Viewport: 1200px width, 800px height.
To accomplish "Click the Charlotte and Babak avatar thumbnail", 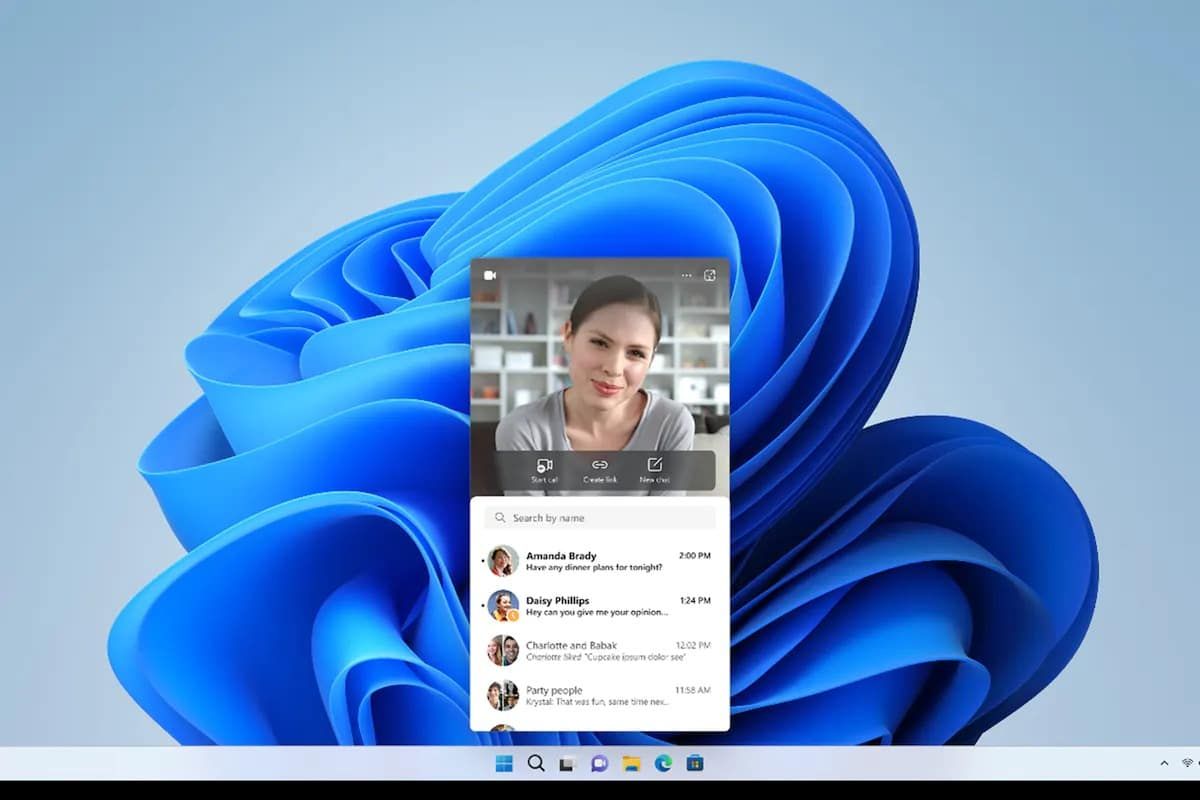I will click(x=502, y=650).
